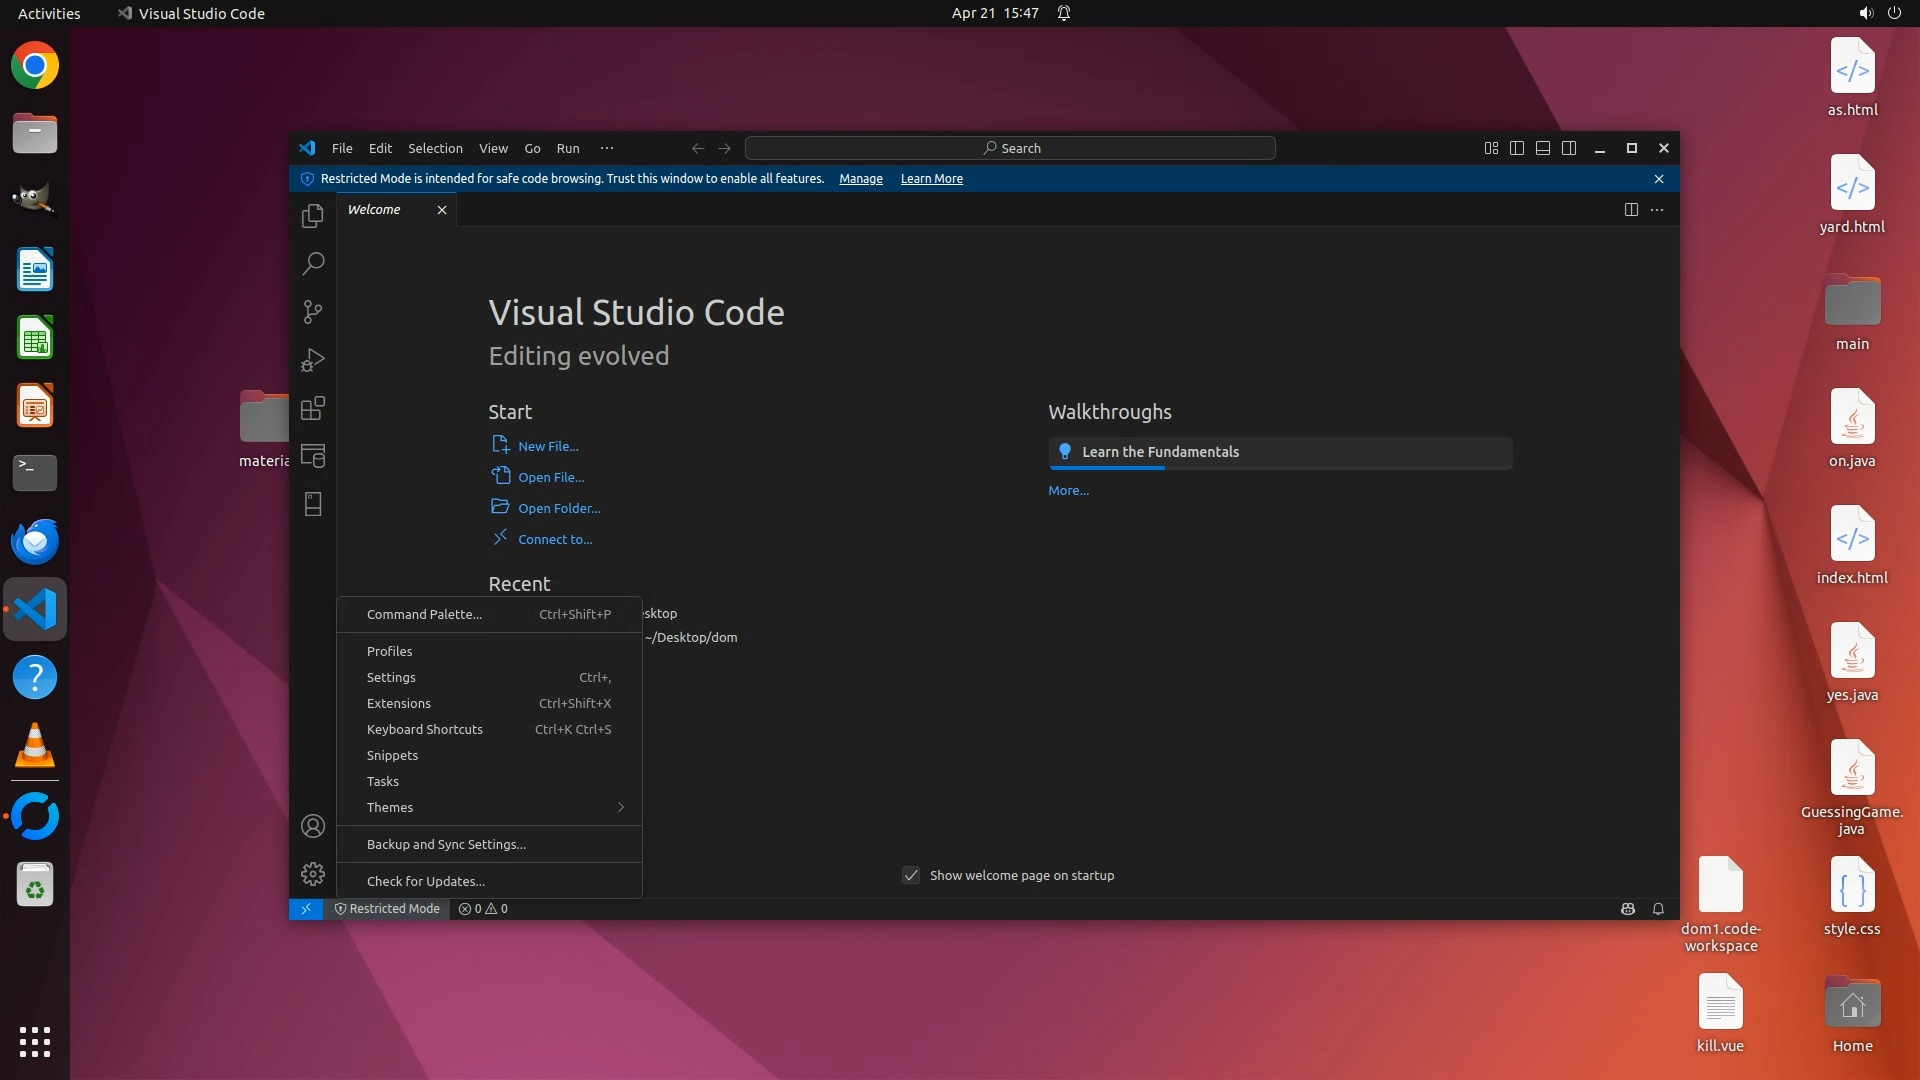
Task: Click the Search command center field
Action: (x=1010, y=148)
